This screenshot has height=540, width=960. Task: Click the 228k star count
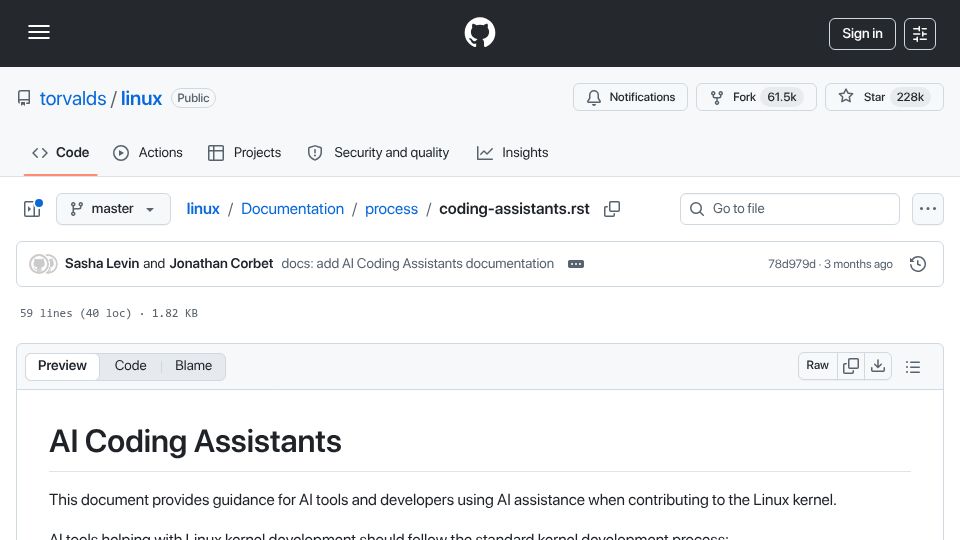pyautogui.click(x=910, y=97)
